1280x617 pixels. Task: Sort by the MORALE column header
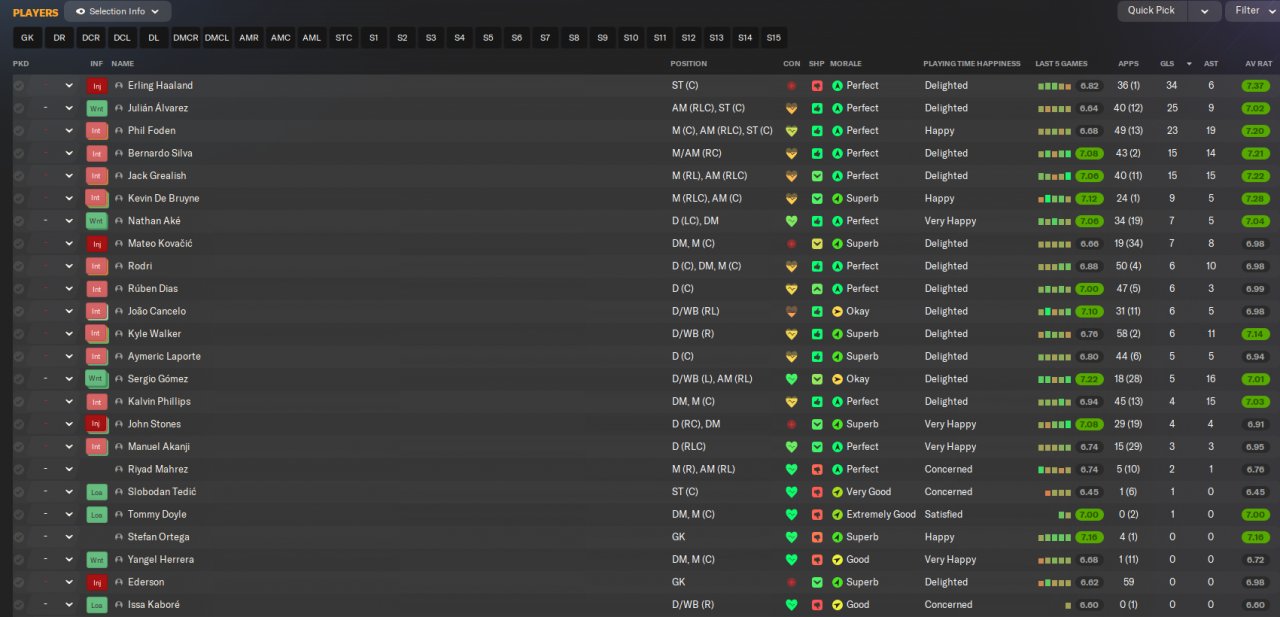[846, 64]
